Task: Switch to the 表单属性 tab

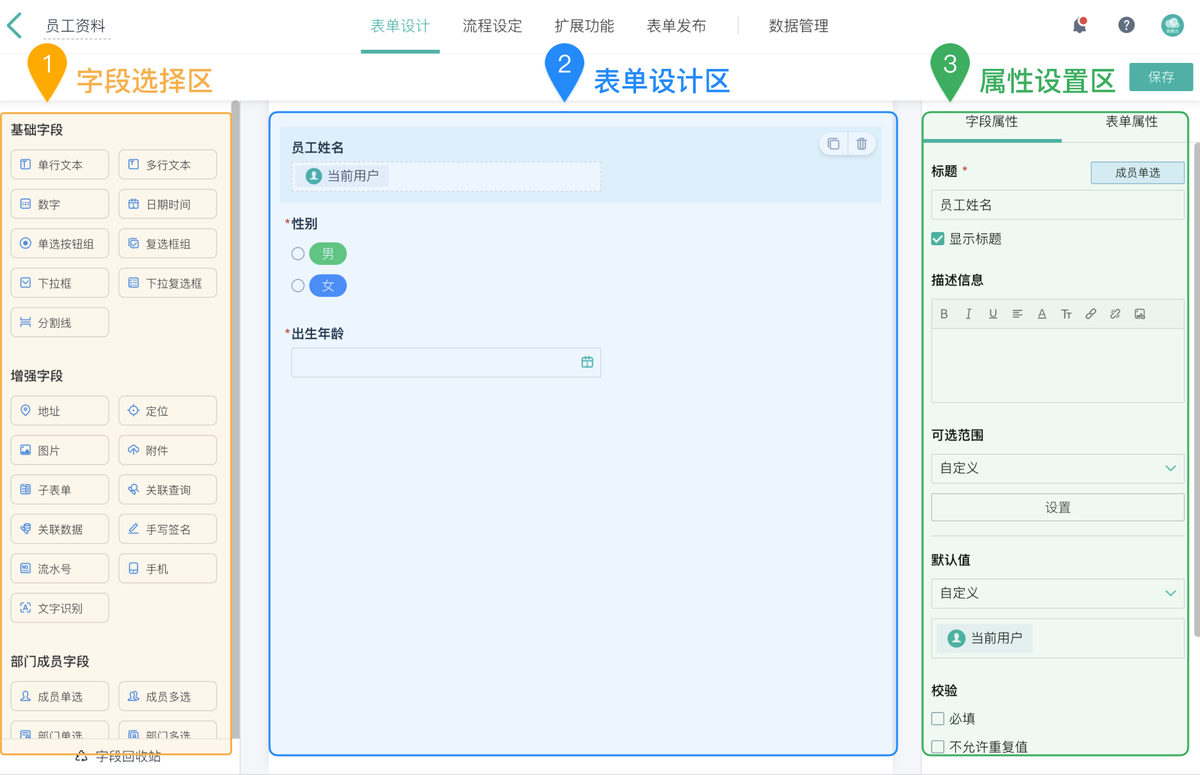Action: click(1131, 122)
